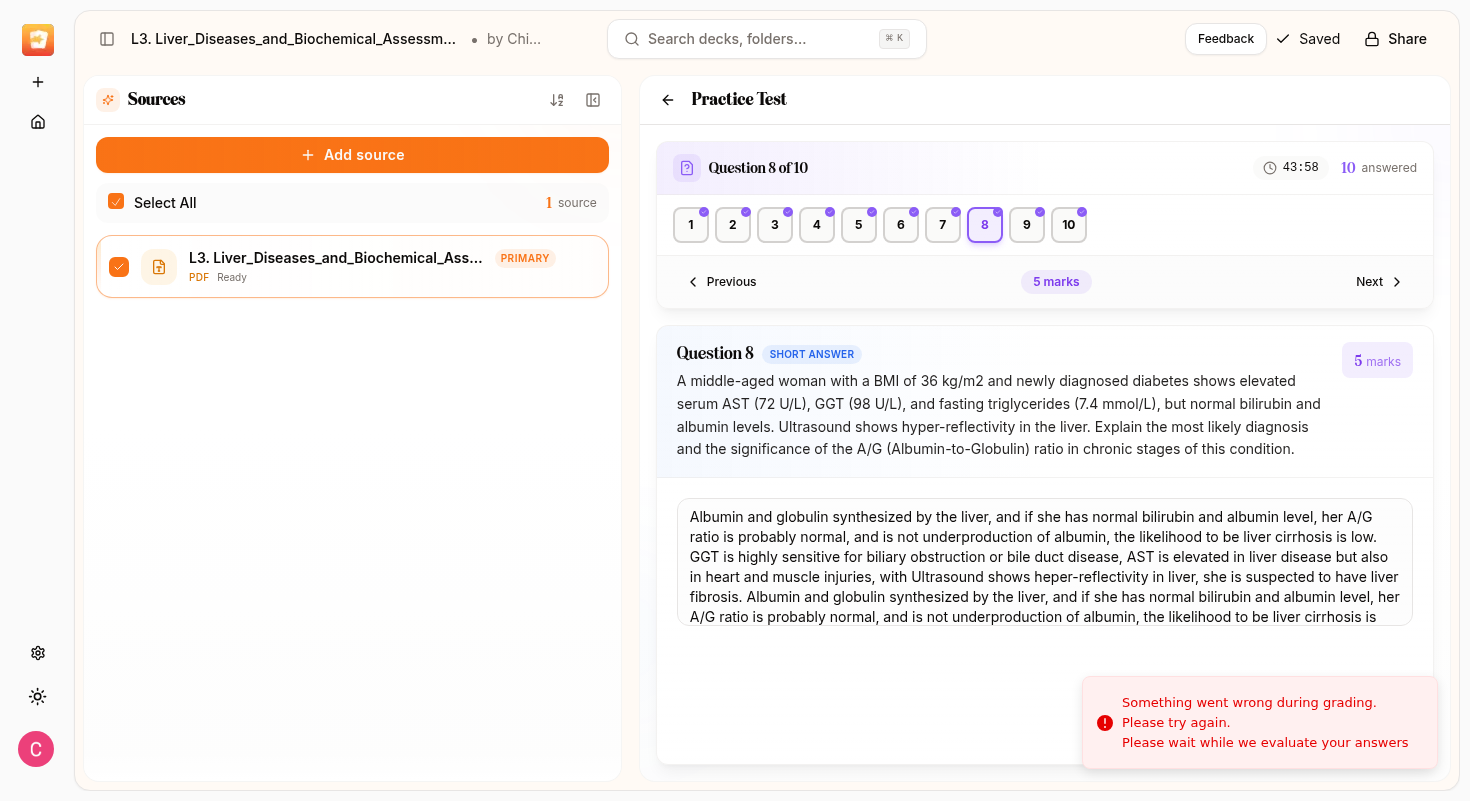Jump to question 9
Image resolution: width=1470 pixels, height=801 pixels.
pos(1026,225)
